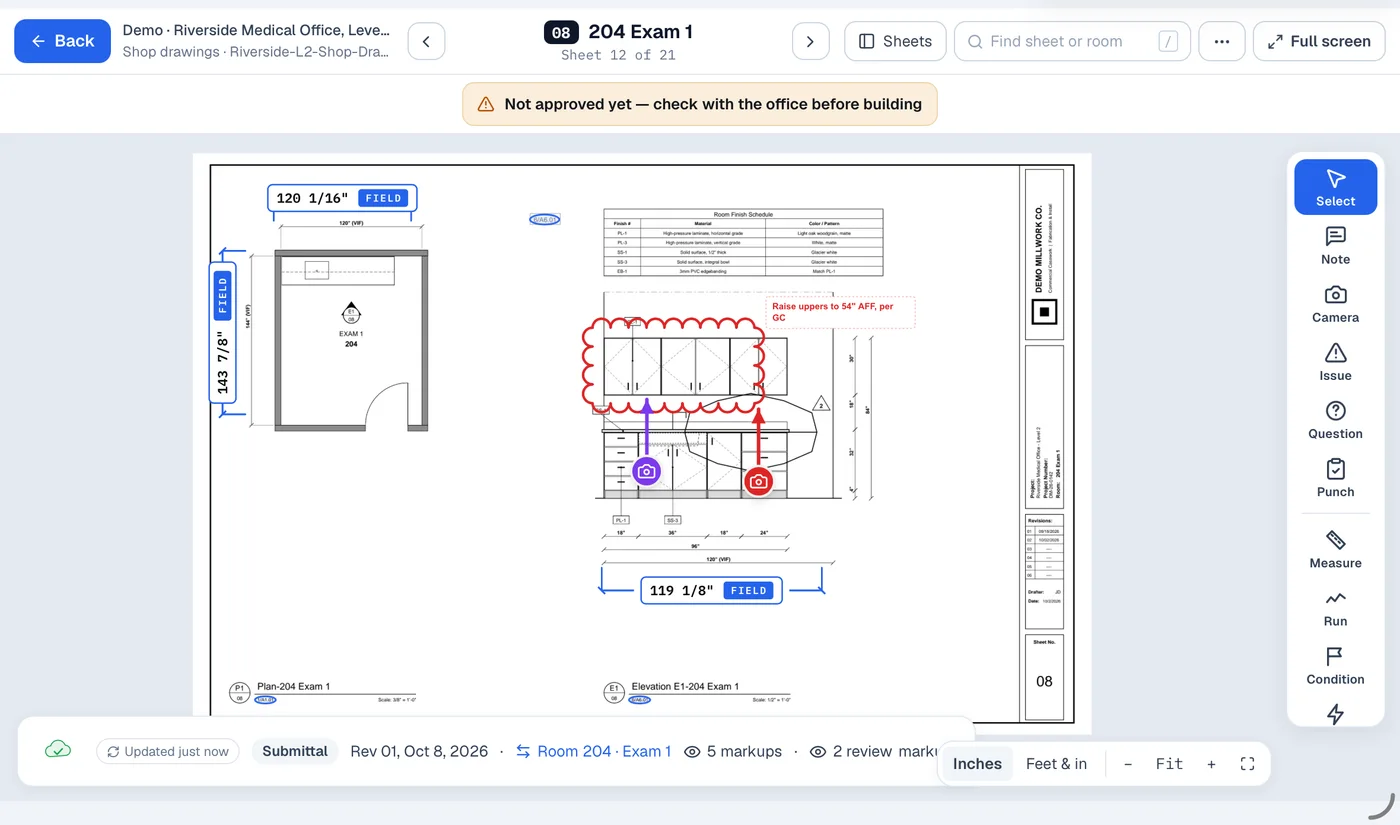Select the Note tool

tap(1335, 245)
